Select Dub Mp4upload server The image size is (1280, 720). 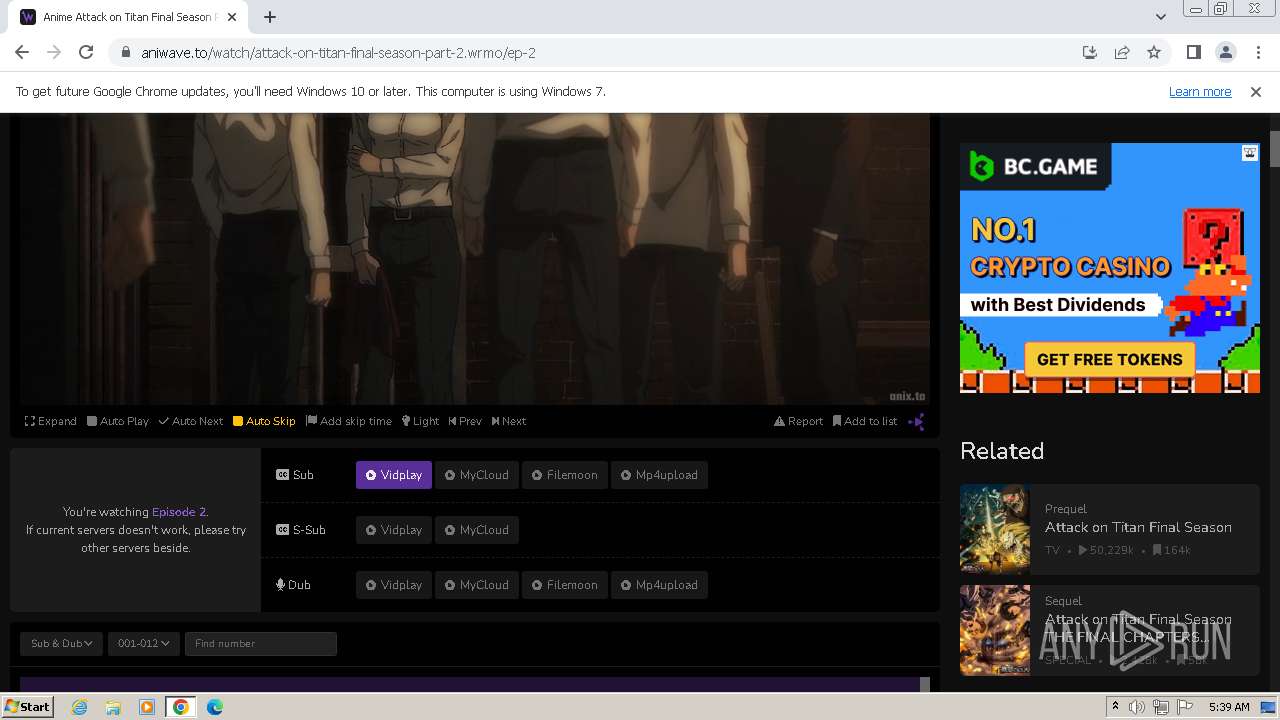(659, 585)
